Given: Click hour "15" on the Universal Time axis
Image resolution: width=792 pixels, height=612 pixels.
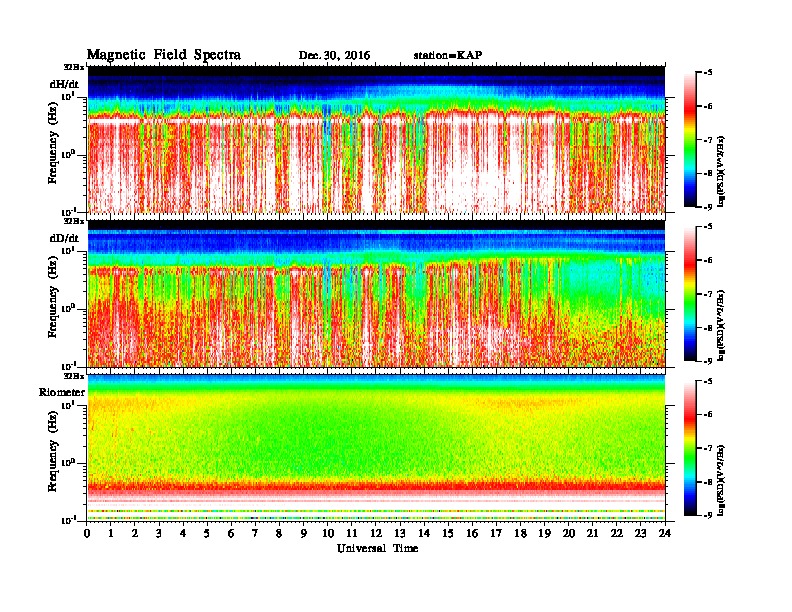Looking at the screenshot, I should [x=448, y=533].
